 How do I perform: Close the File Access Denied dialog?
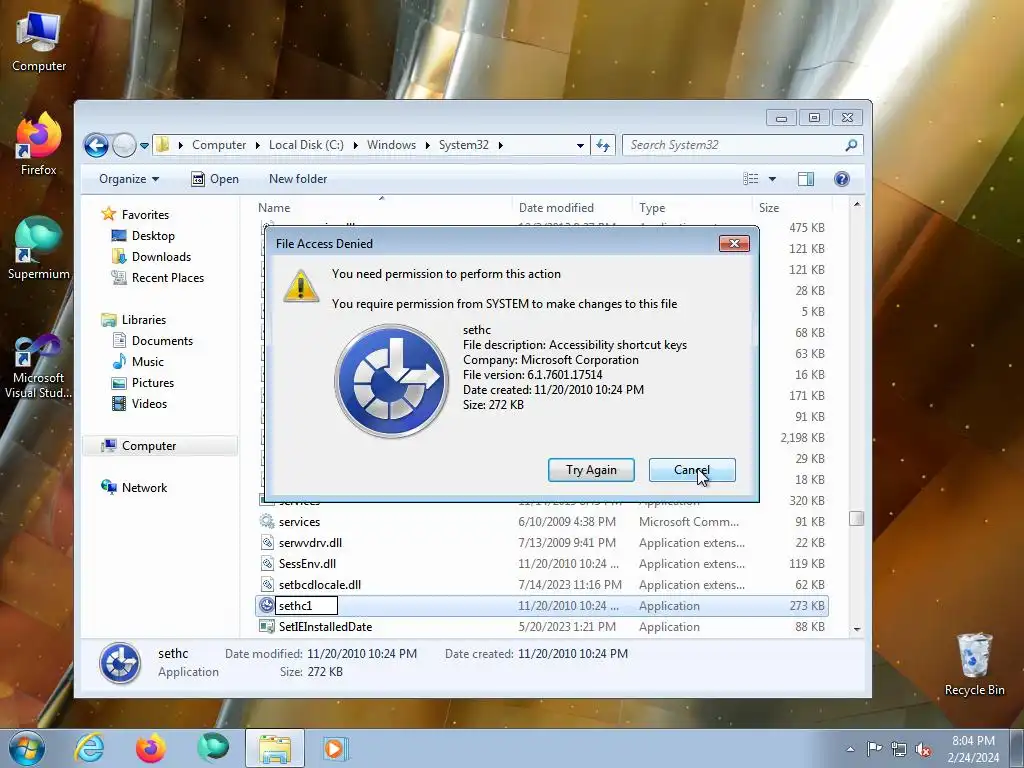click(x=734, y=244)
